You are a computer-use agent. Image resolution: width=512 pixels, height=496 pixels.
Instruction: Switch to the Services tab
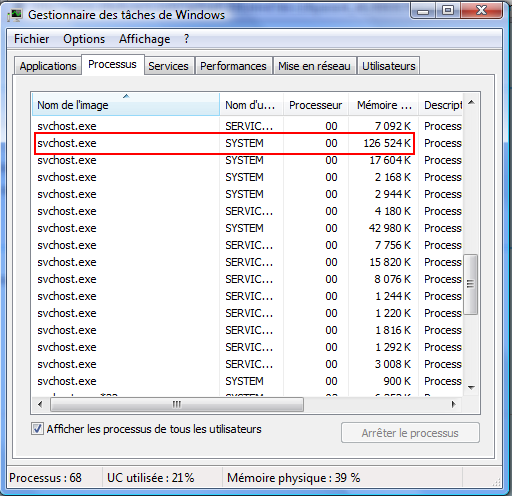point(168,66)
